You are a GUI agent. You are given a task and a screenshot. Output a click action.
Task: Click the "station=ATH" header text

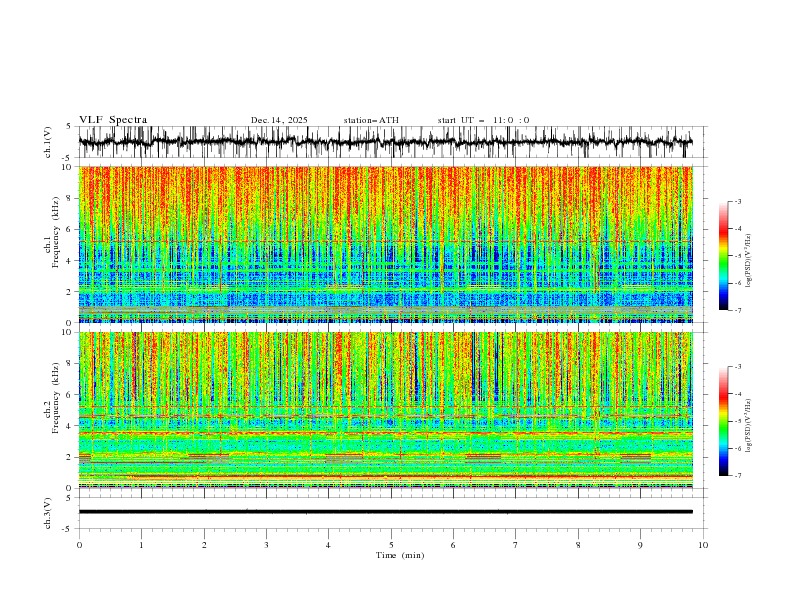371,120
